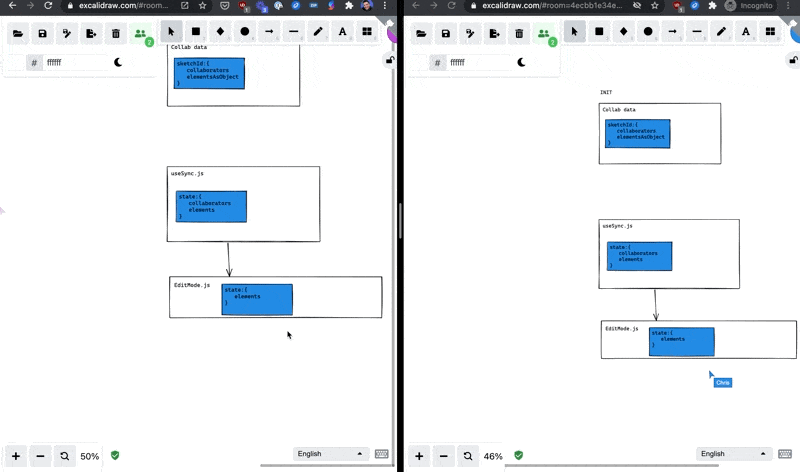Pick ellipse tool in right window
This screenshot has width=800, height=472.
coord(648,32)
